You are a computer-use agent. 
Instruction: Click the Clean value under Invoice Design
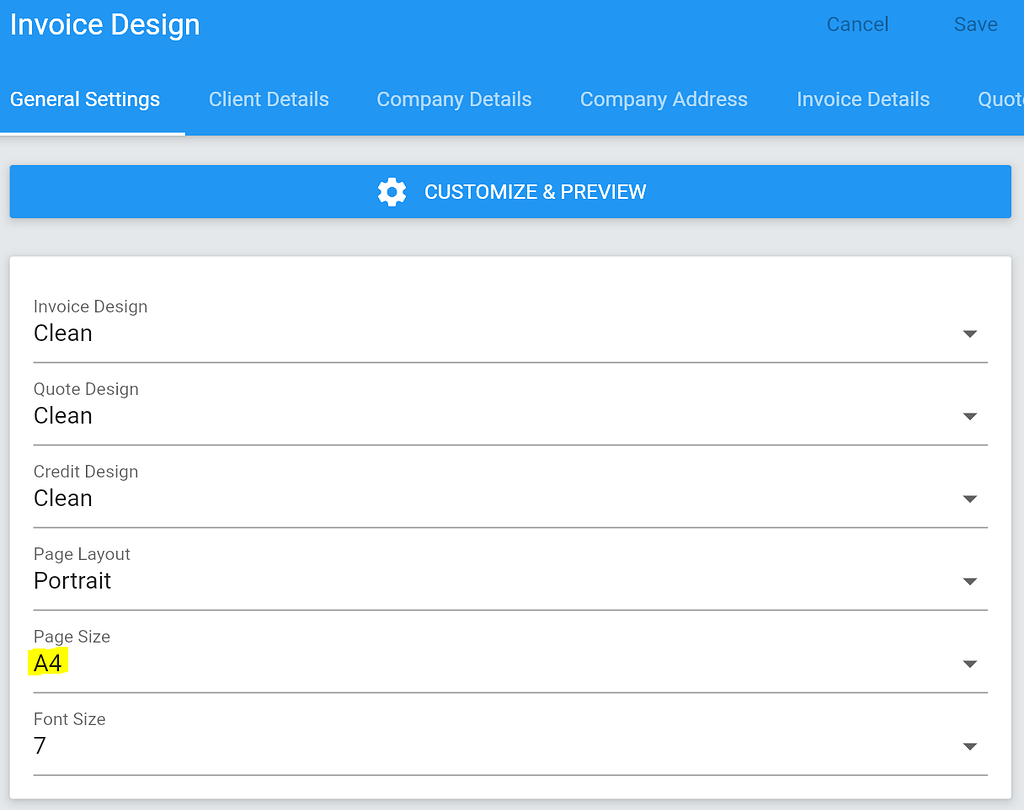click(63, 333)
